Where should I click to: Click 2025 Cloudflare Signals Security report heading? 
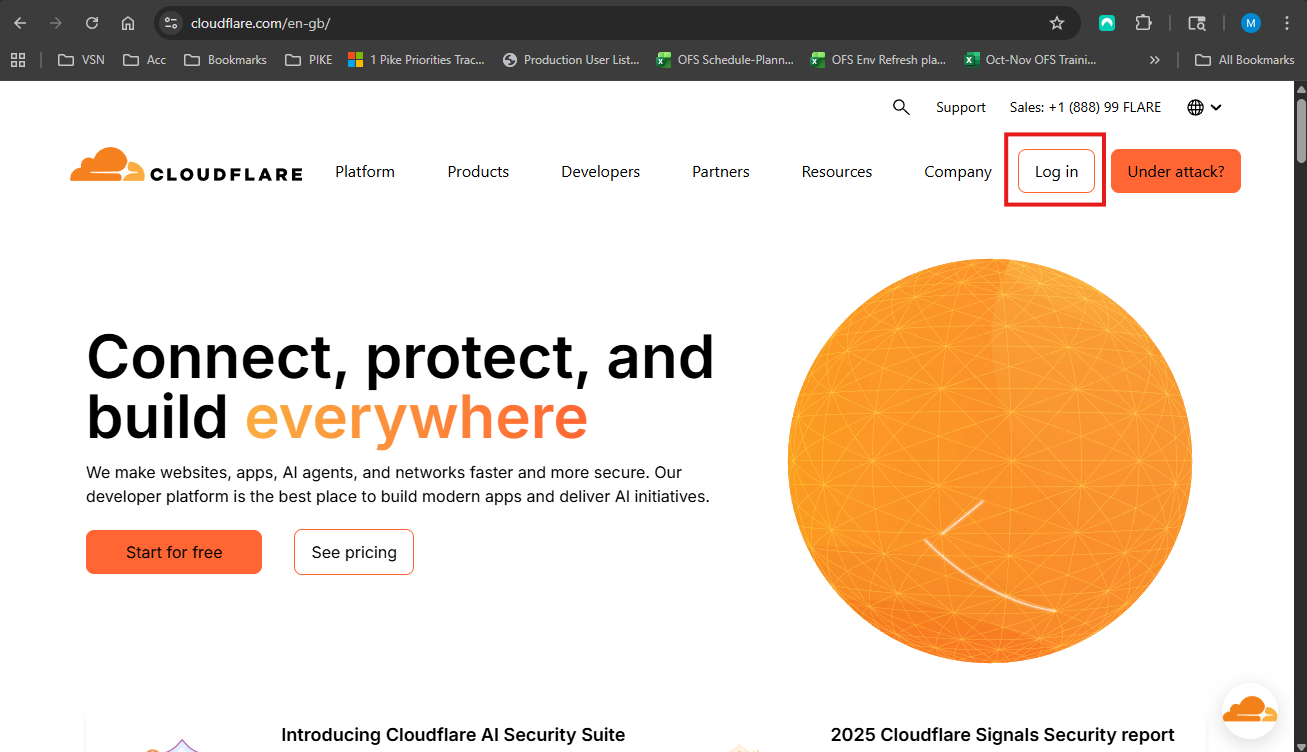click(x=1002, y=735)
